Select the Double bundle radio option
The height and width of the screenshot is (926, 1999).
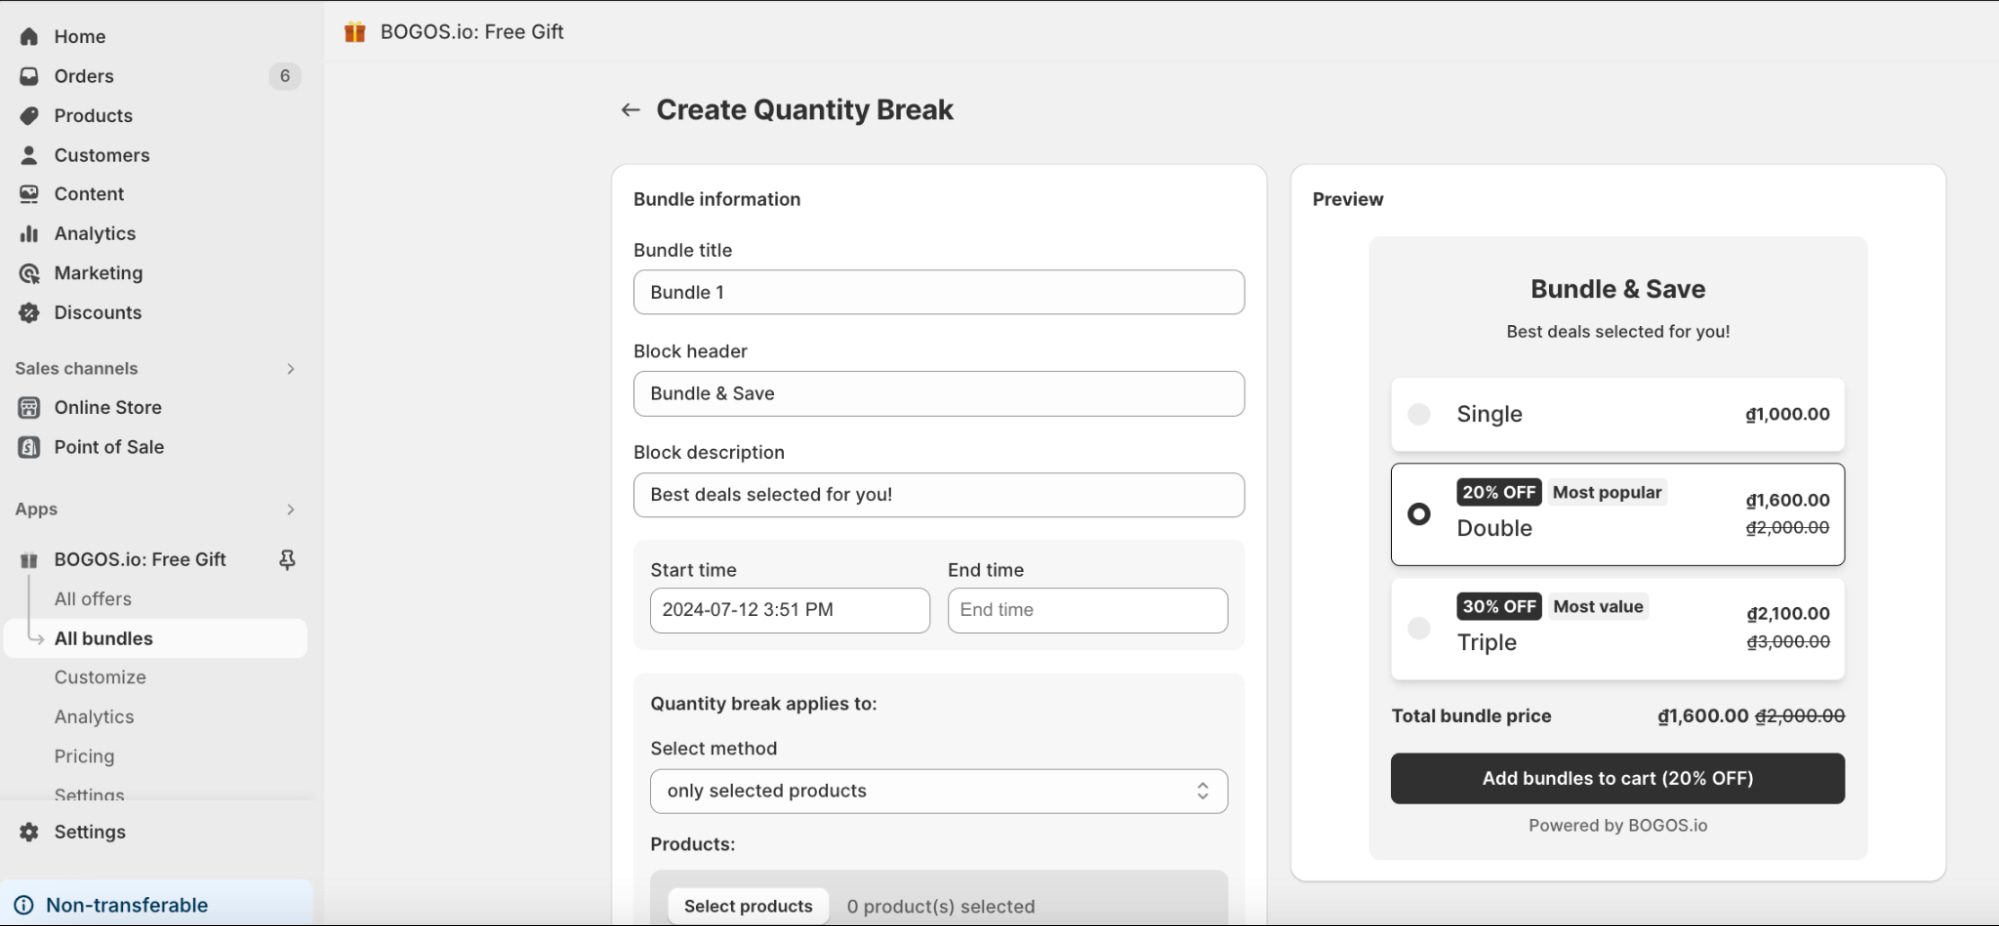1418,514
